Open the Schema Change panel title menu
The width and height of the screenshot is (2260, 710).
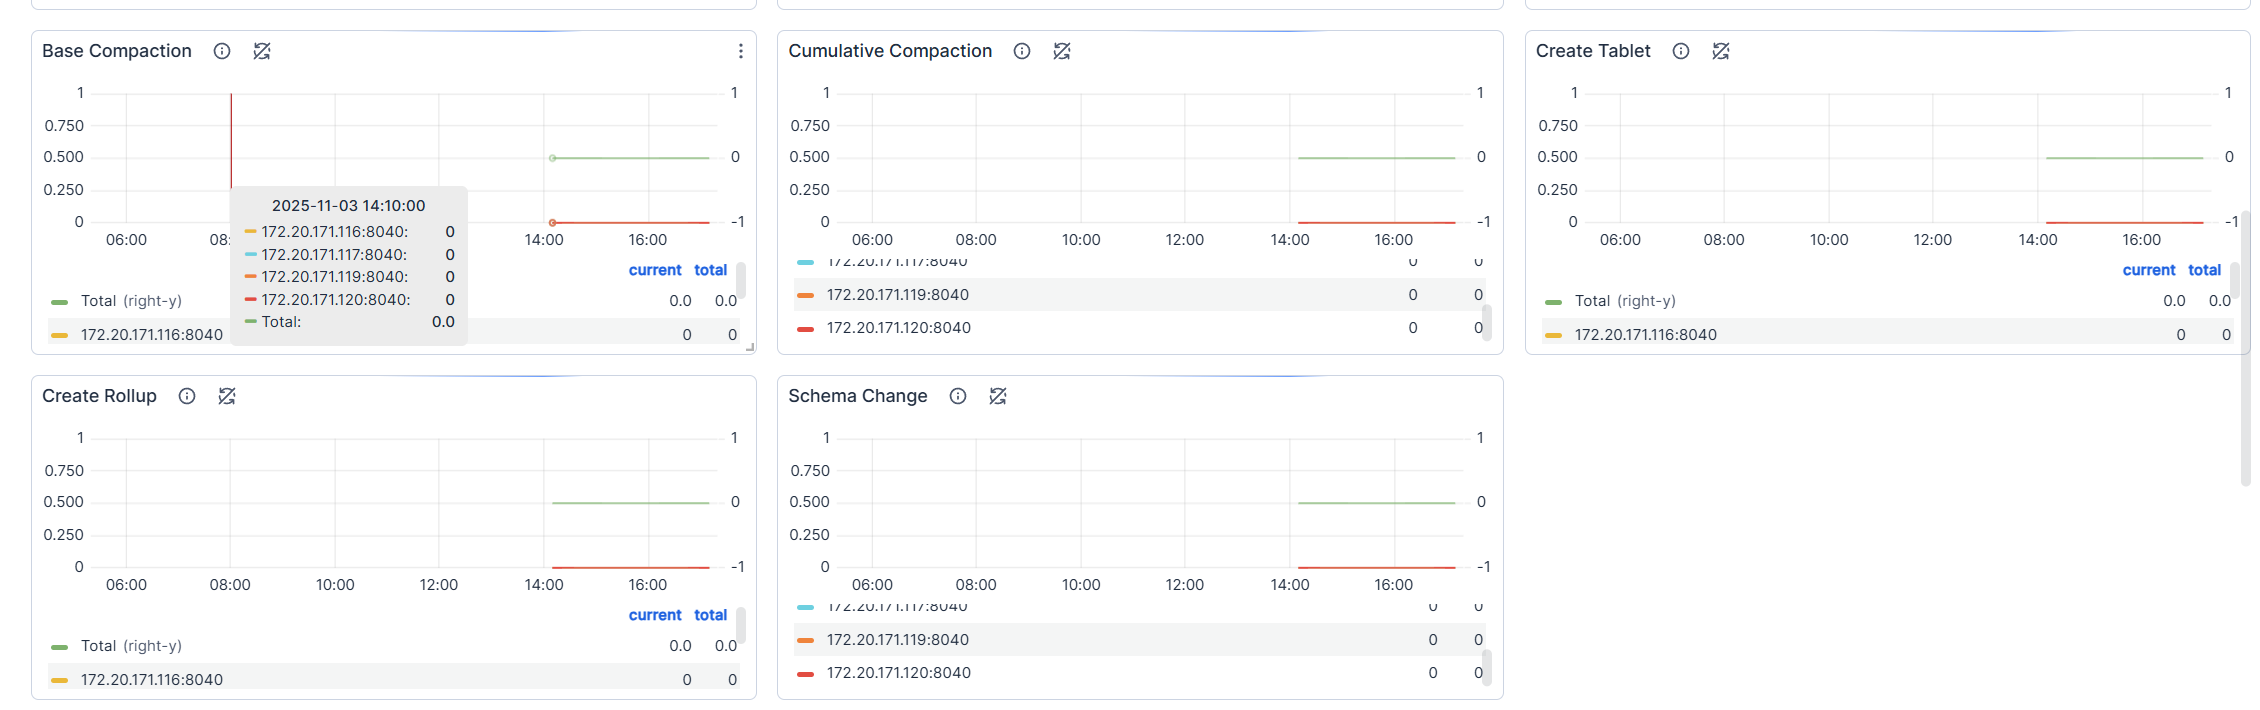(x=857, y=396)
